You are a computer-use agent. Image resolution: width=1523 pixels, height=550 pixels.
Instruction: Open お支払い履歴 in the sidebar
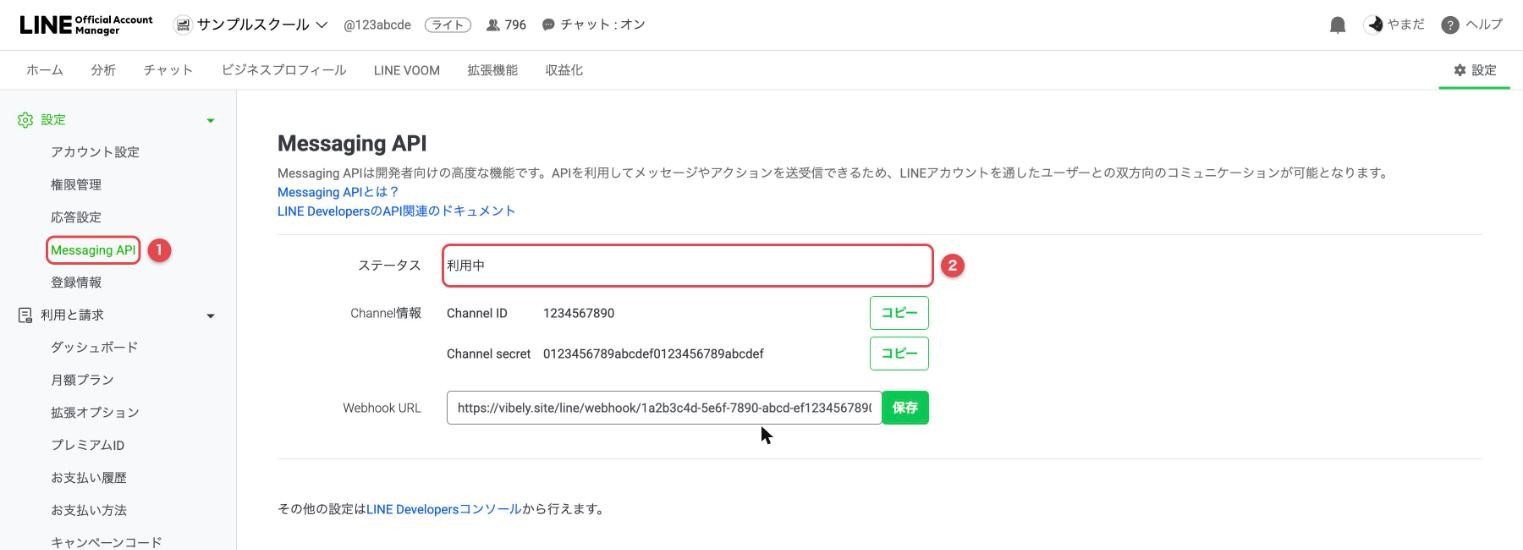[88, 478]
